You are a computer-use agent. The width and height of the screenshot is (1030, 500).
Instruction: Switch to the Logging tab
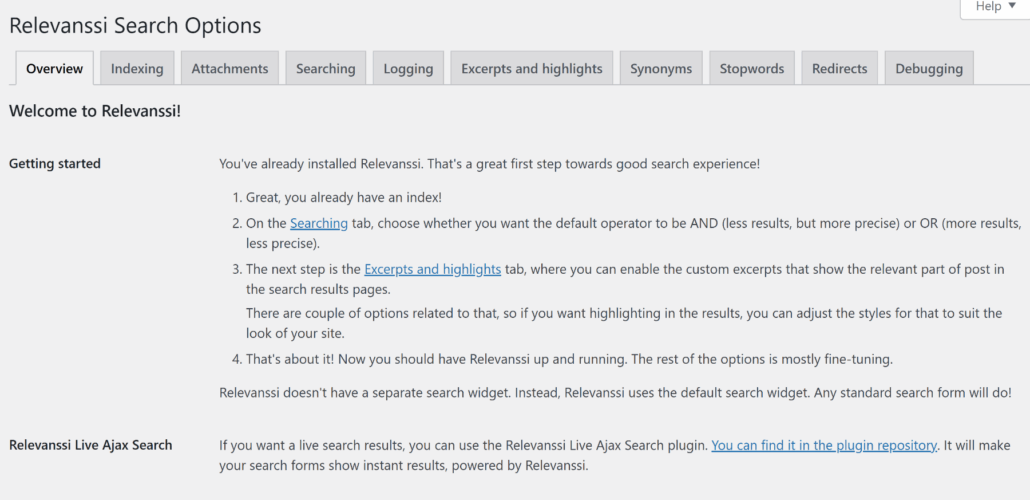409,68
